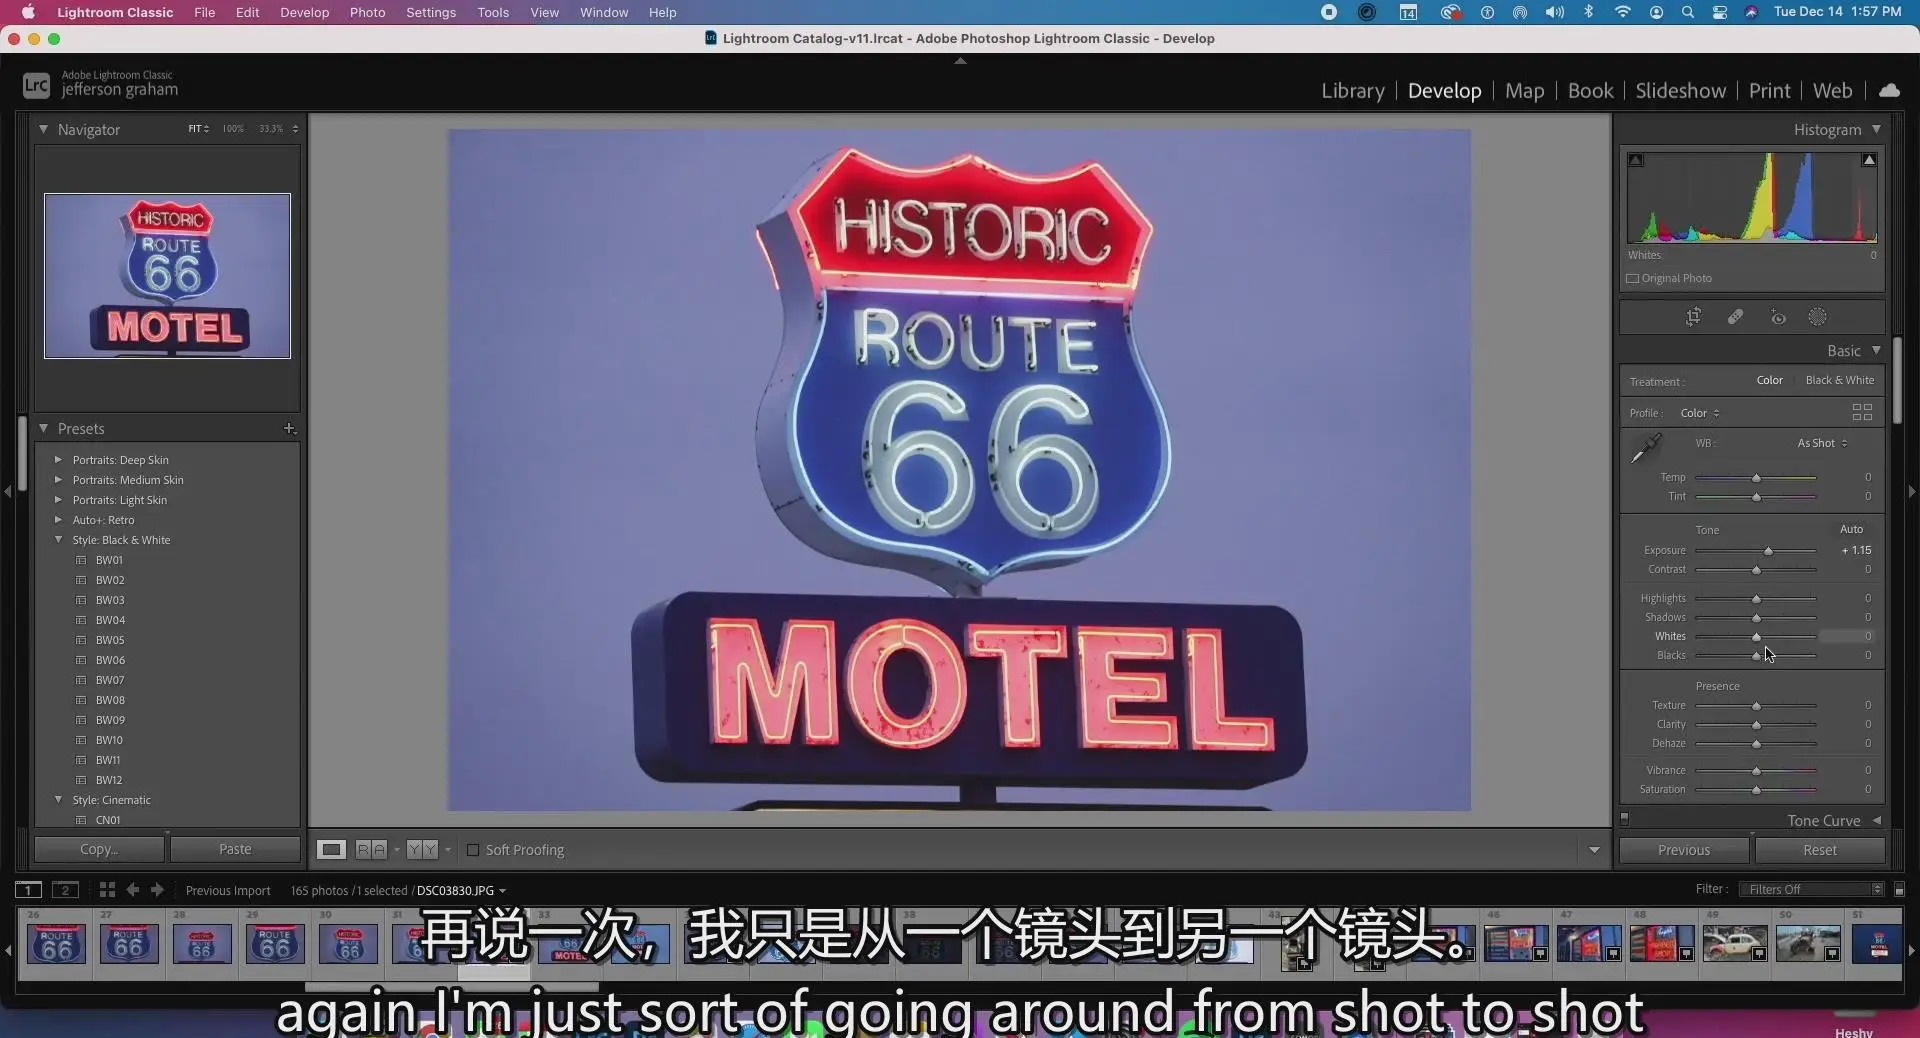Select second window display button 2
Image resolution: width=1920 pixels, height=1038 pixels.
pos(65,889)
